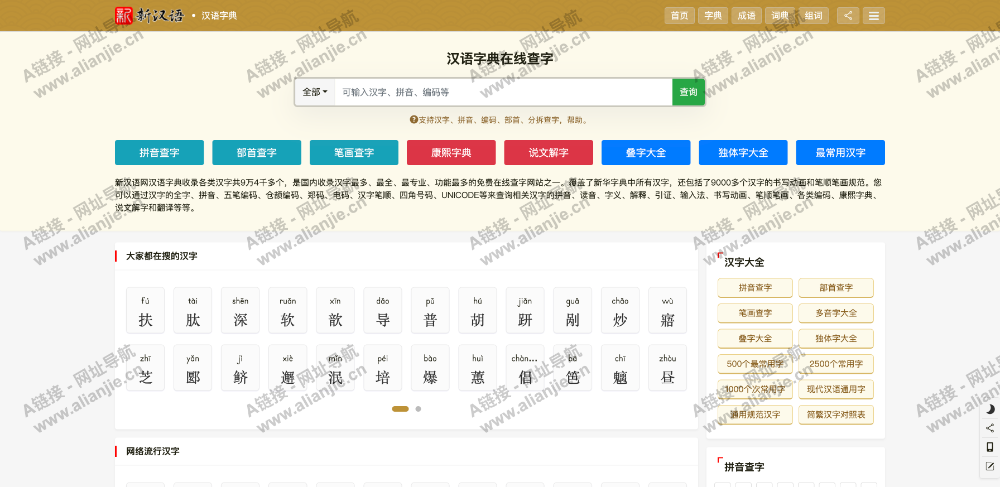Click the 网络流行汉字 heading

(153, 451)
